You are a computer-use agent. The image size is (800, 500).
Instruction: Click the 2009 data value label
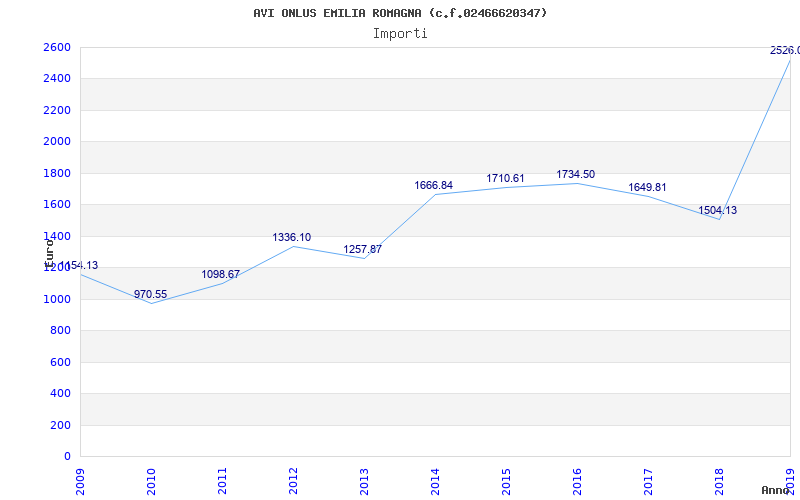point(79,265)
